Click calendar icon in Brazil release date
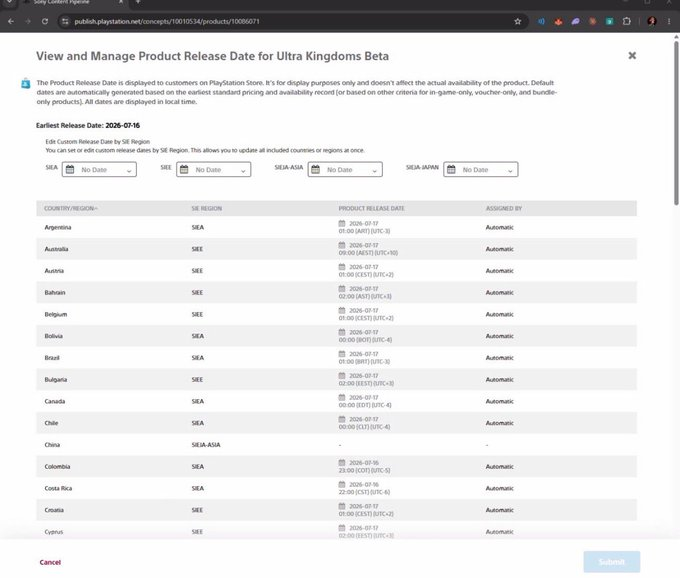Viewport: 680px width, 578px height. (x=342, y=354)
